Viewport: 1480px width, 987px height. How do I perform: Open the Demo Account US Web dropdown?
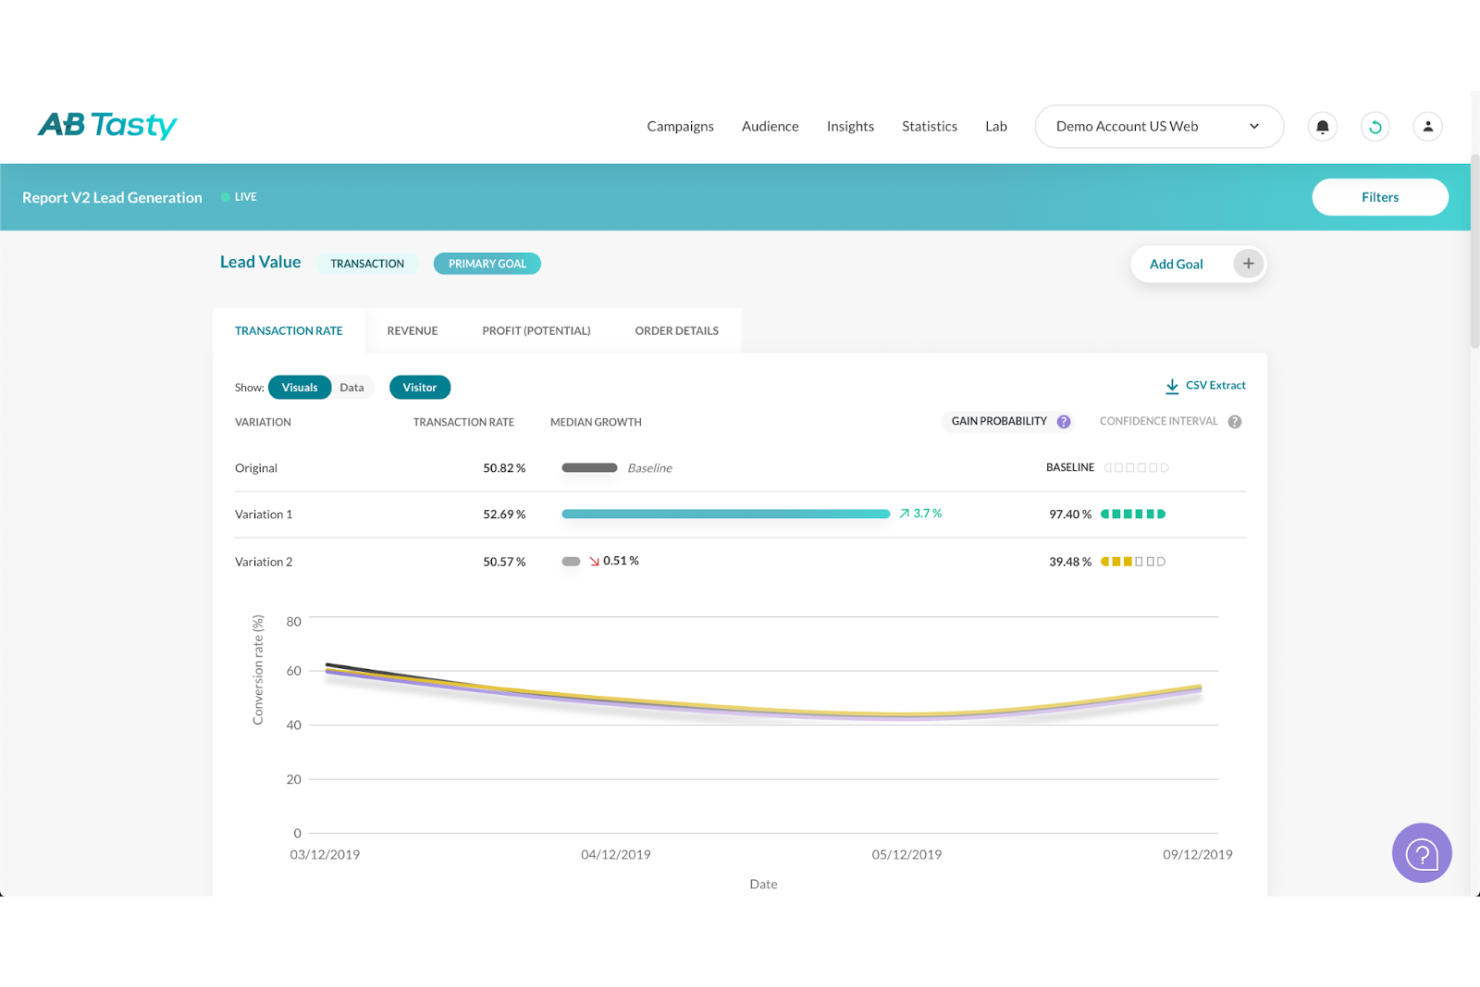click(x=1158, y=126)
